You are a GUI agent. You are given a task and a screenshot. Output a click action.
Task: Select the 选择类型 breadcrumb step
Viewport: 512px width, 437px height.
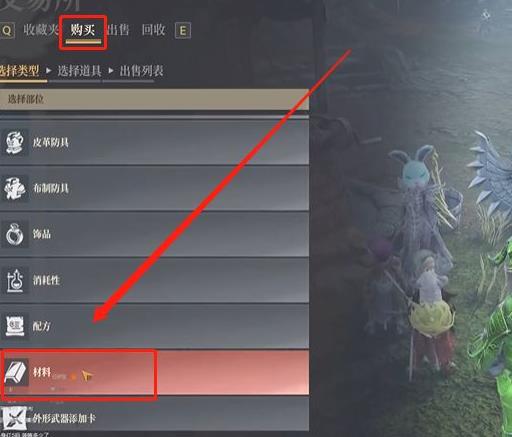point(19,71)
